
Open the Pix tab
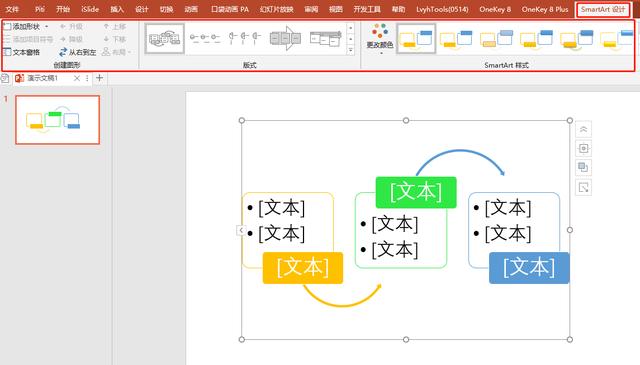coord(40,9)
